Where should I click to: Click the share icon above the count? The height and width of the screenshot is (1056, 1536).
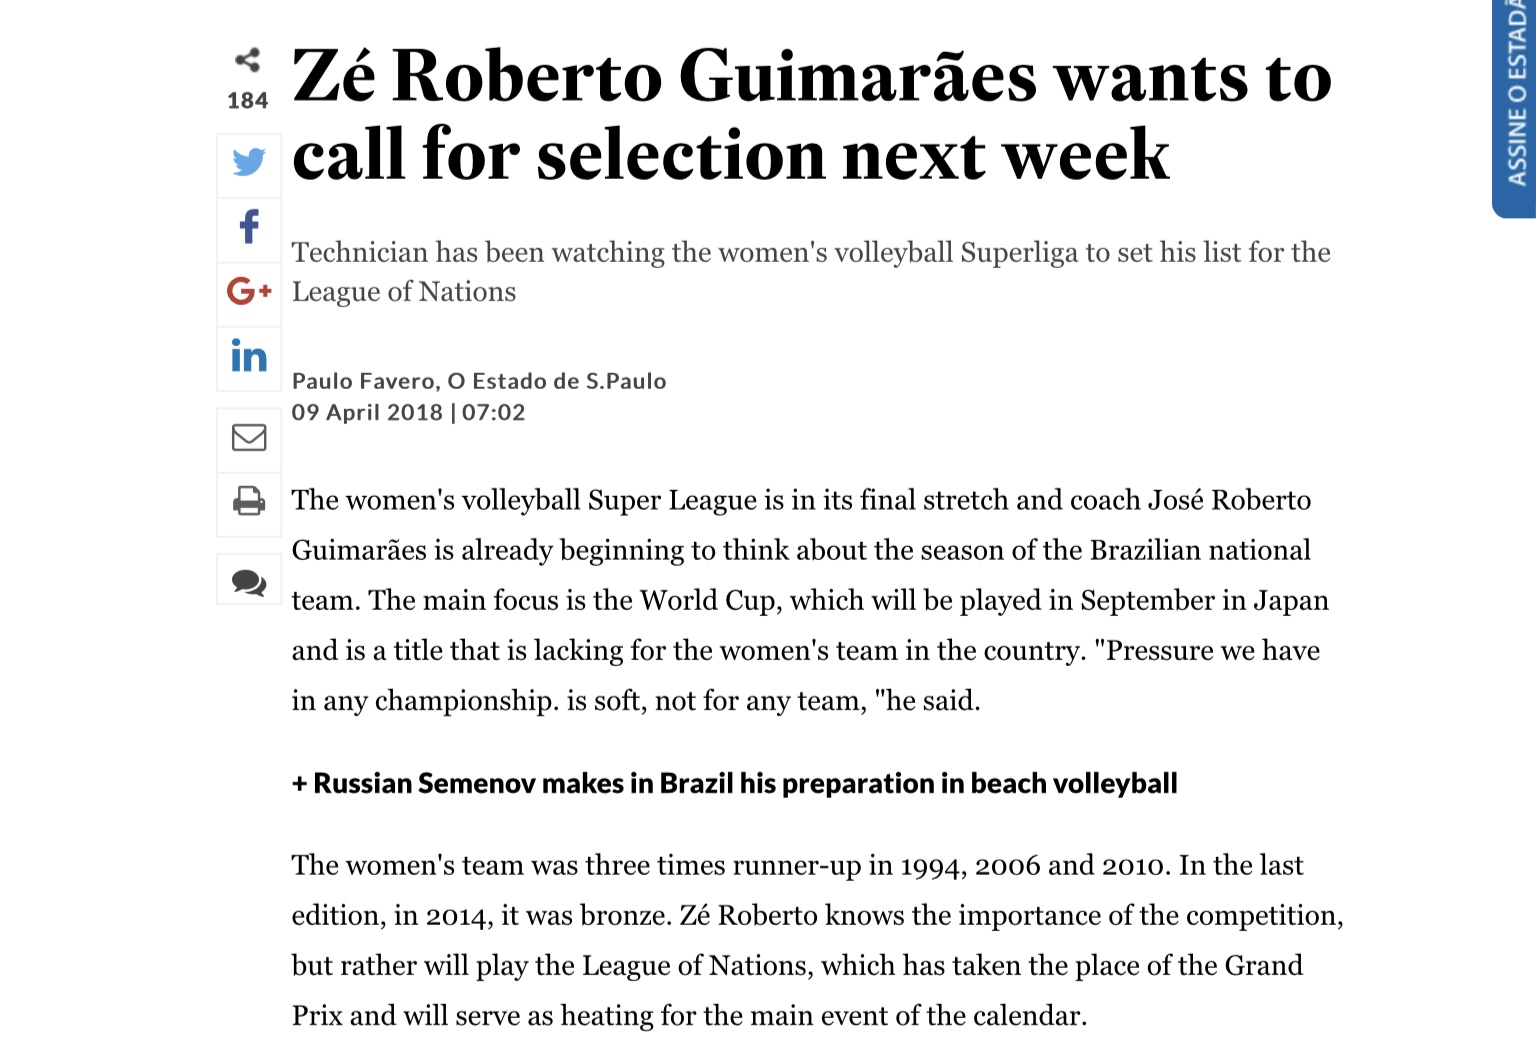coord(247,60)
